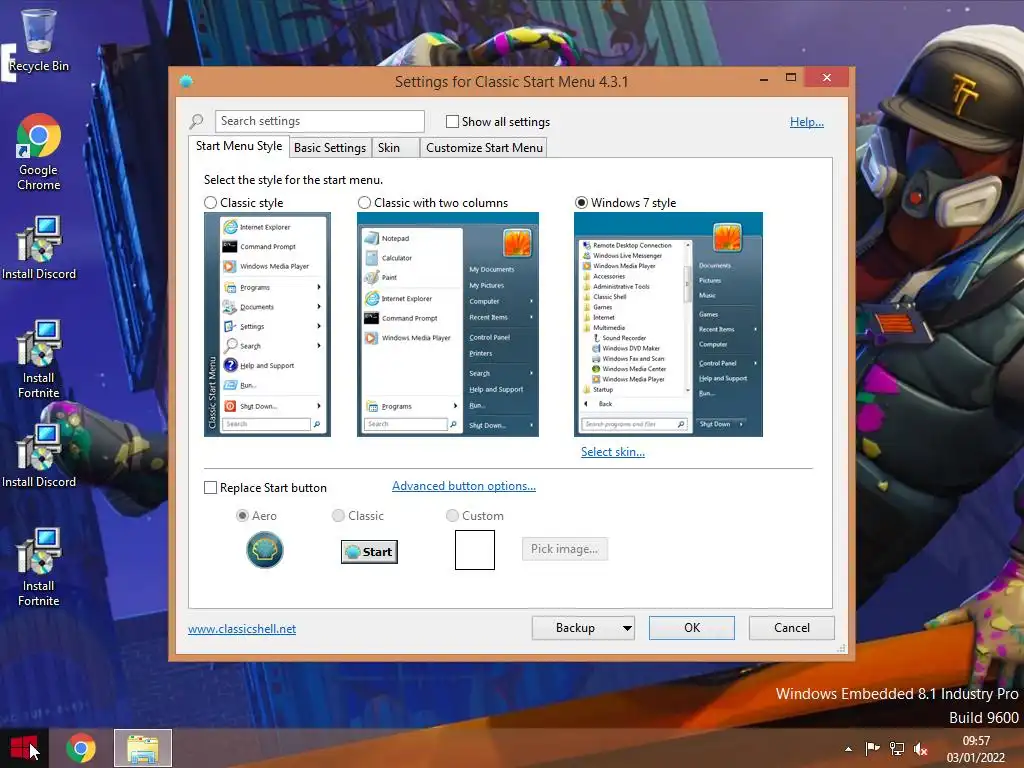Click the Aero shell start button image

(264, 550)
